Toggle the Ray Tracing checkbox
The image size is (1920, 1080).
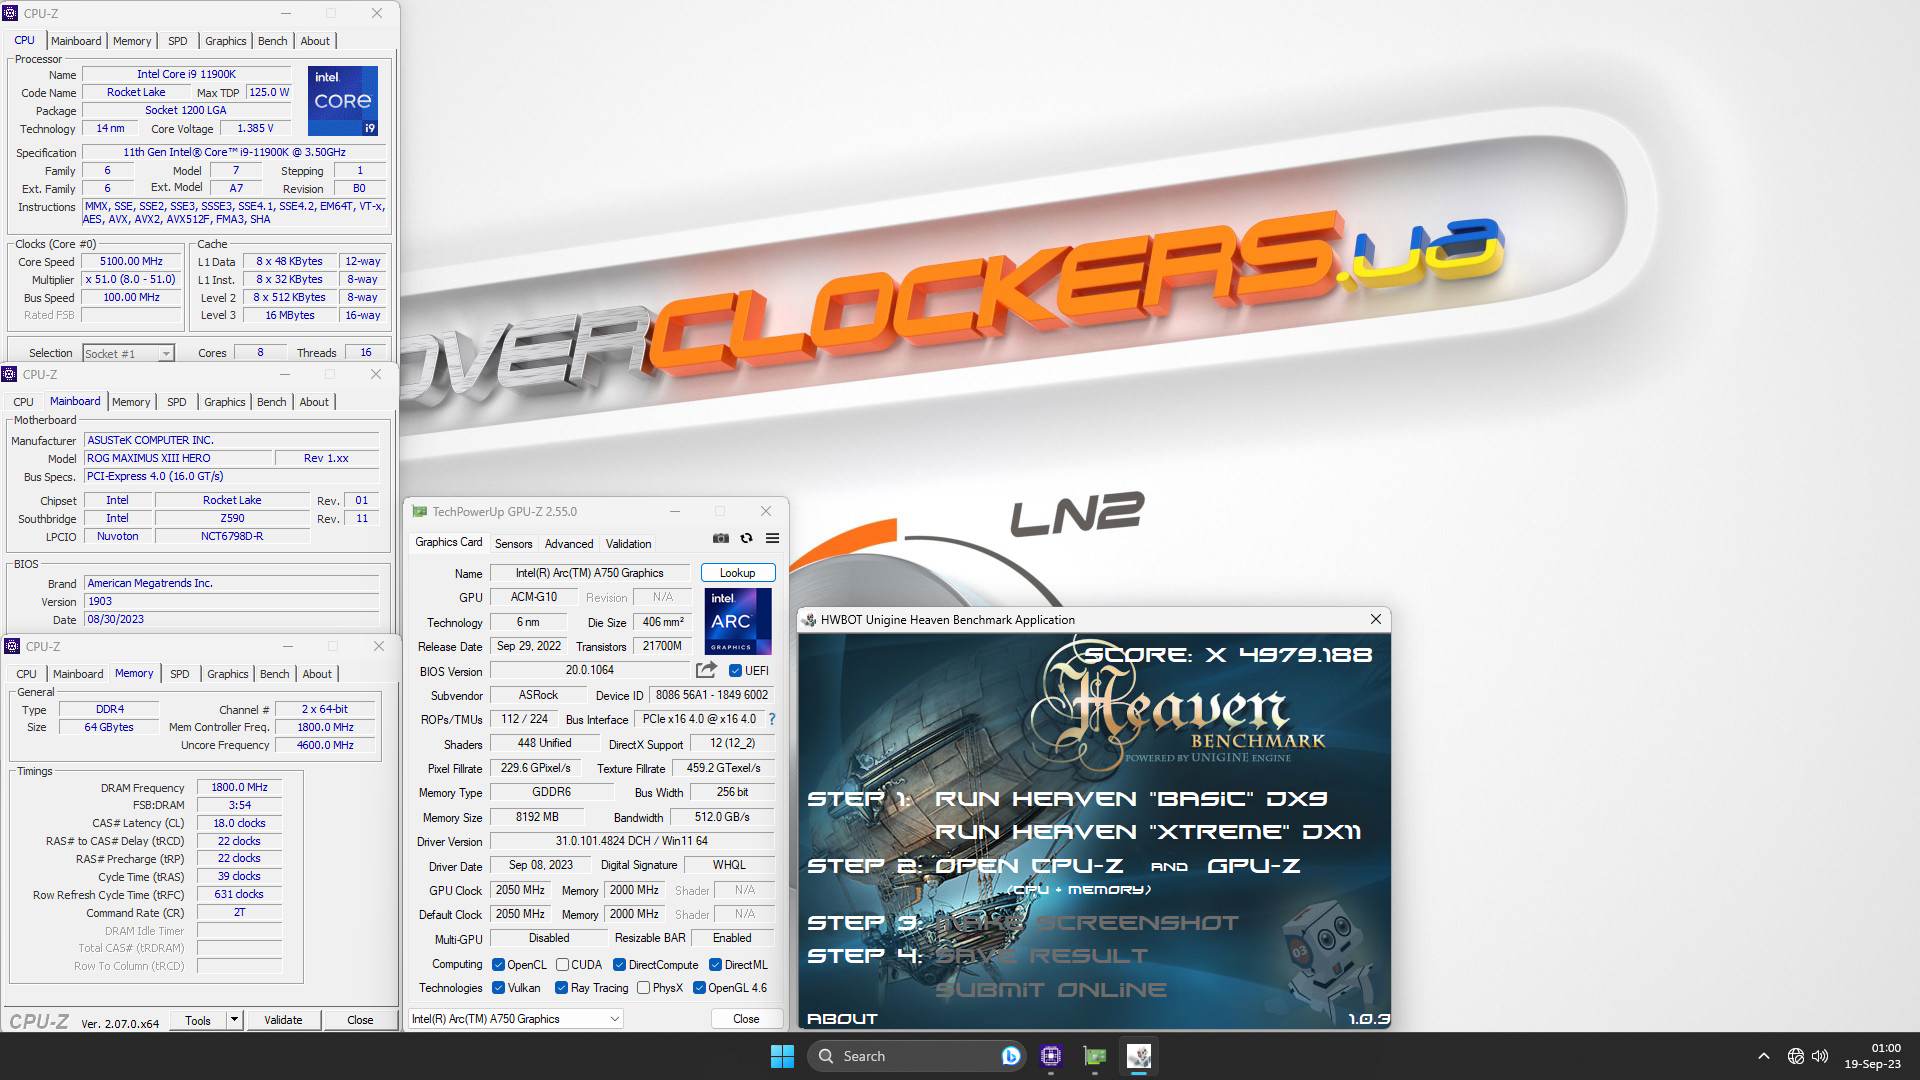(562, 988)
